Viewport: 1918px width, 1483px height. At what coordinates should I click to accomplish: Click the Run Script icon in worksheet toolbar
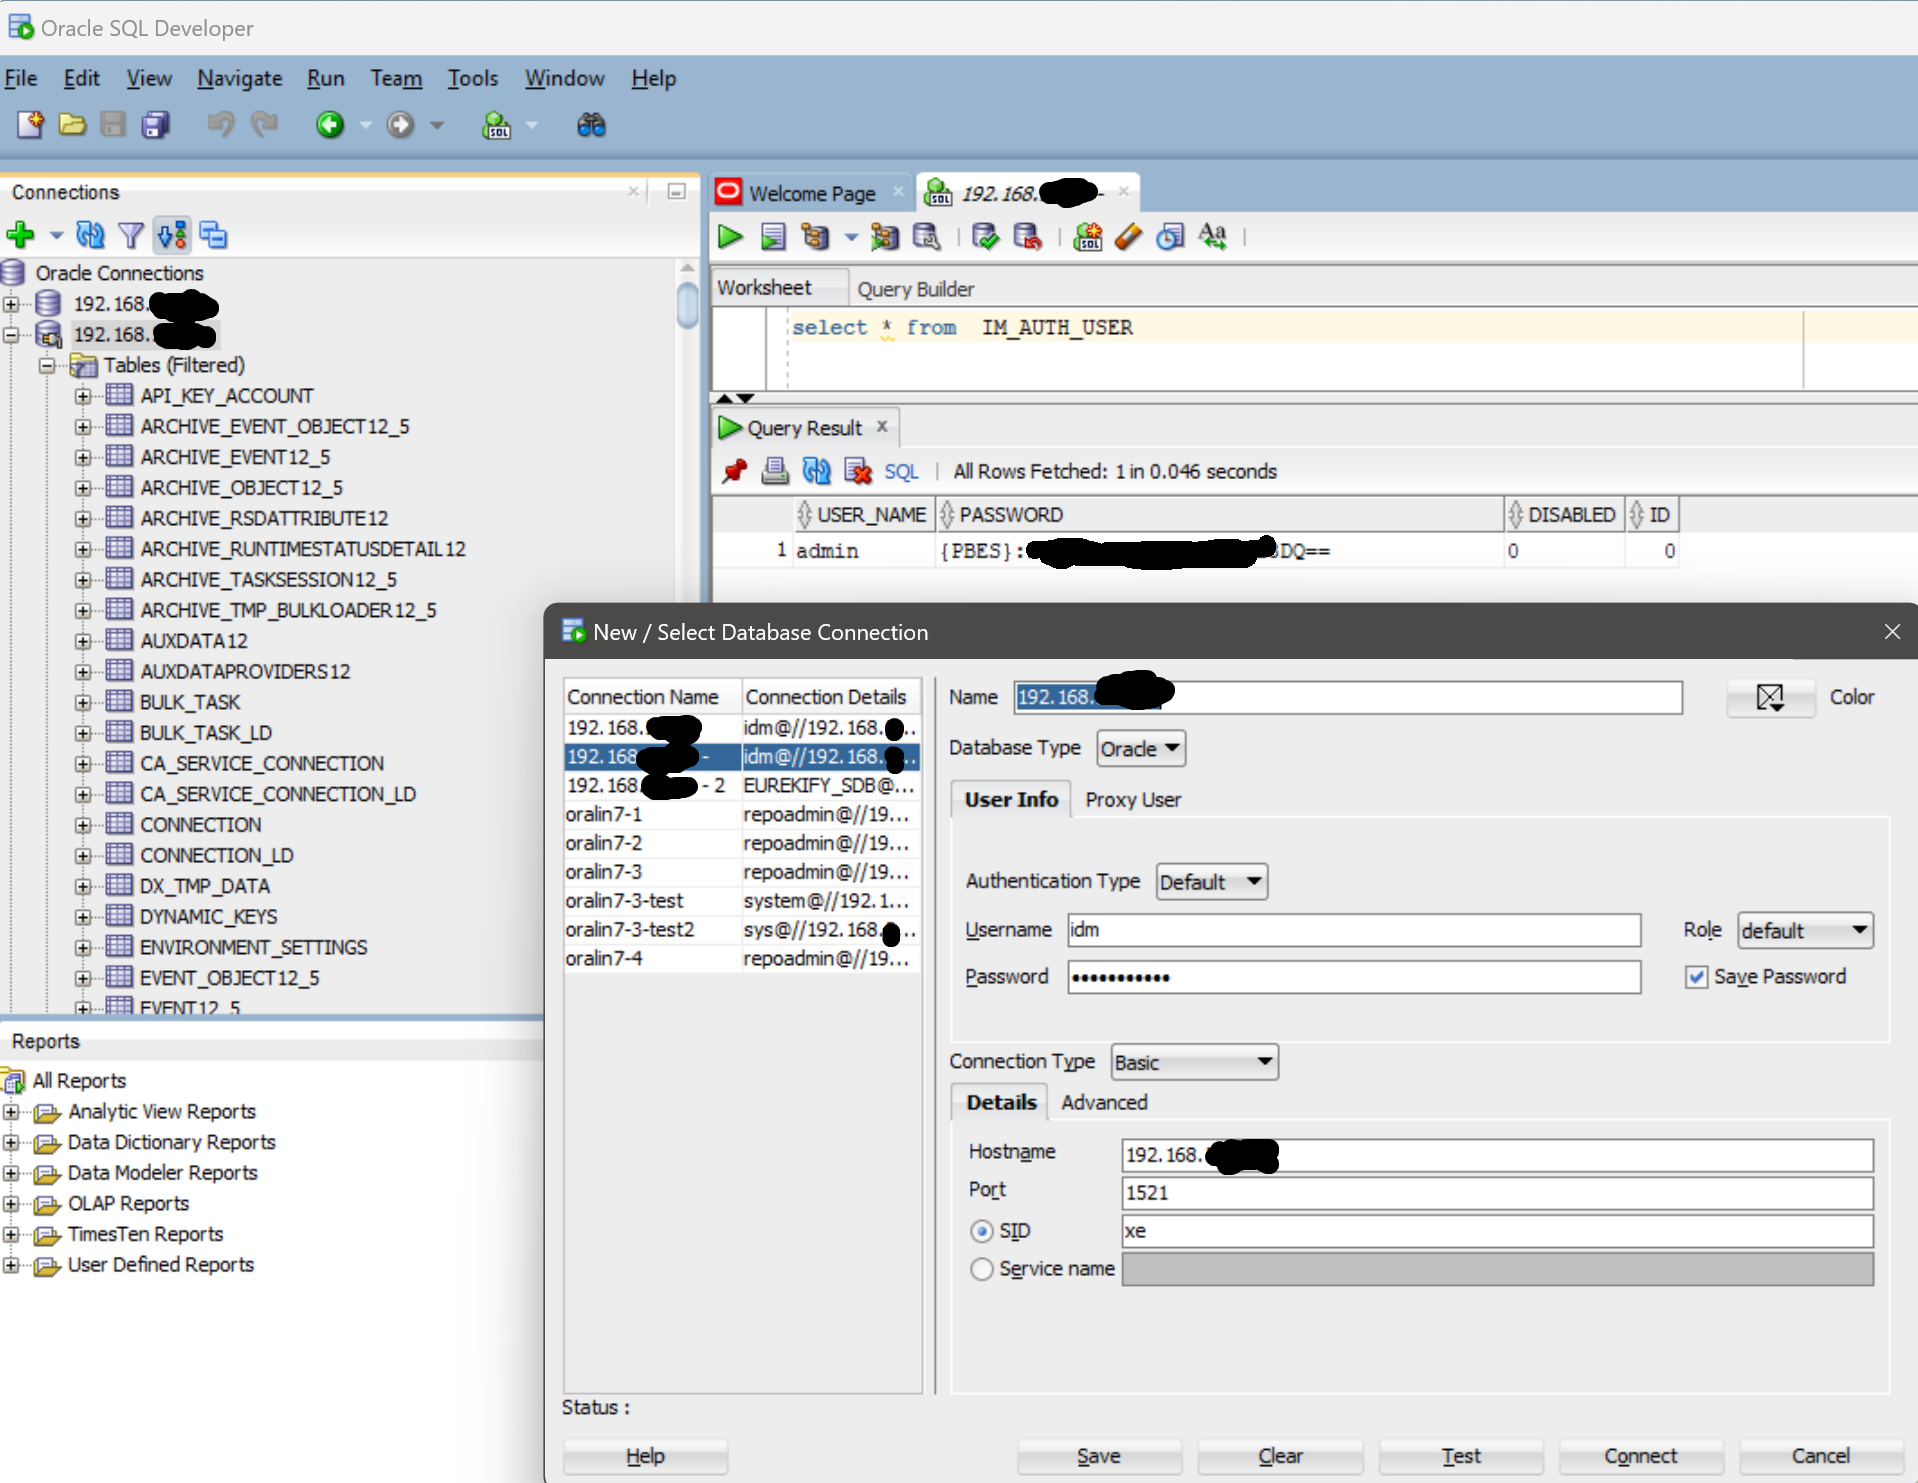[x=773, y=237]
